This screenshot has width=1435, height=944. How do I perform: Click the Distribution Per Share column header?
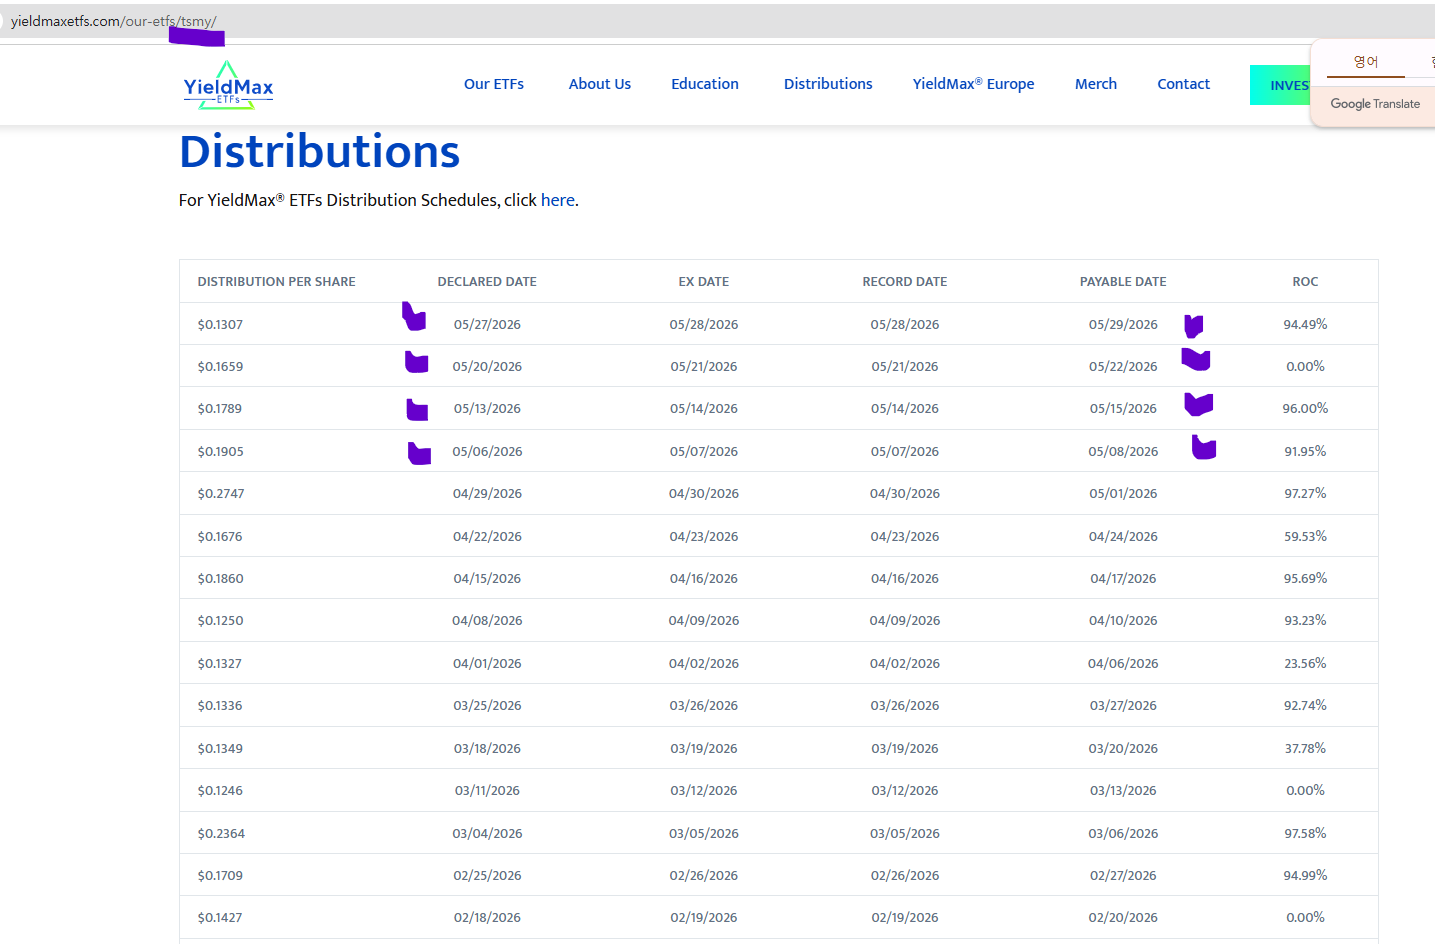point(277,282)
